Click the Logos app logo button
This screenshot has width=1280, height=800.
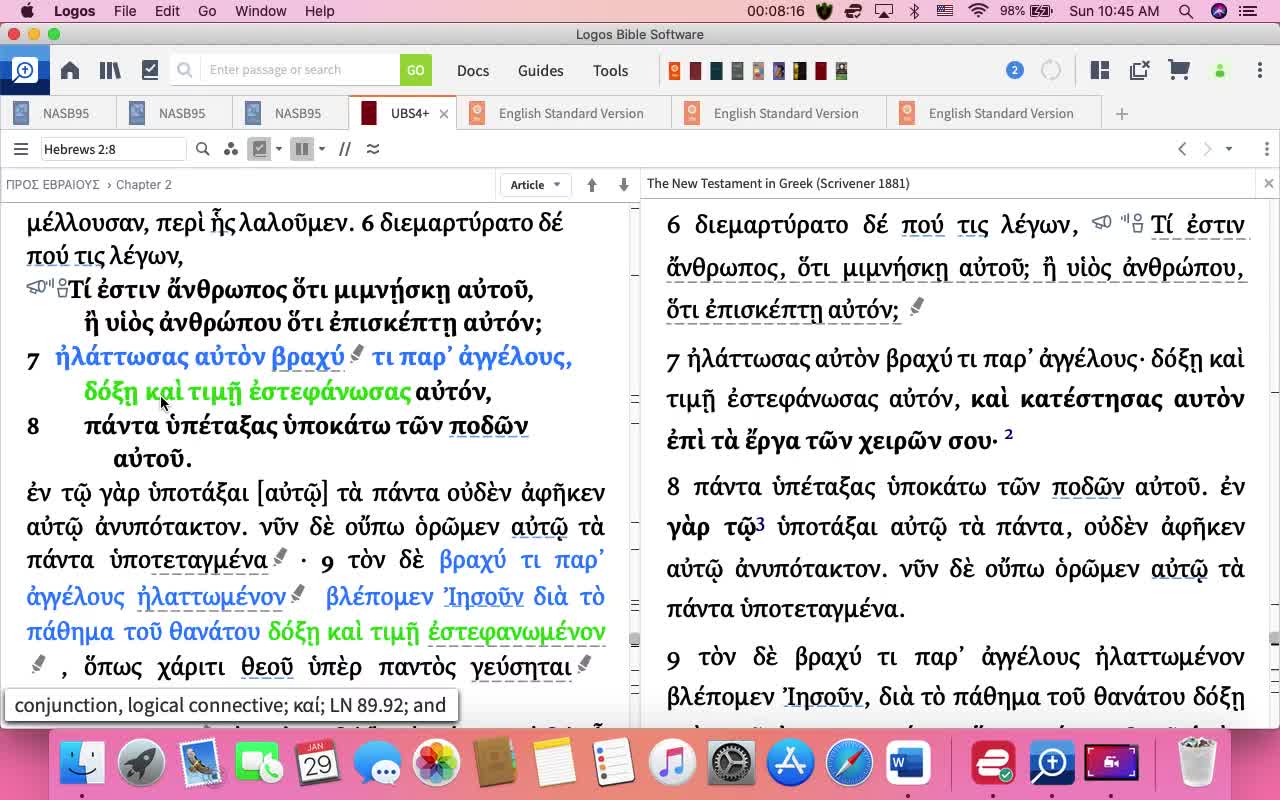(x=24, y=70)
